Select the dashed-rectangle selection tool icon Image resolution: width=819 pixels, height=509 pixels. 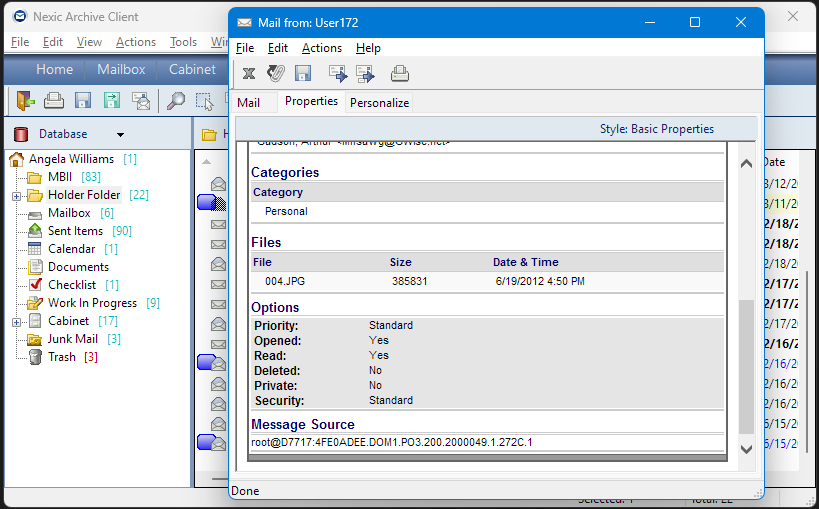[x=204, y=101]
